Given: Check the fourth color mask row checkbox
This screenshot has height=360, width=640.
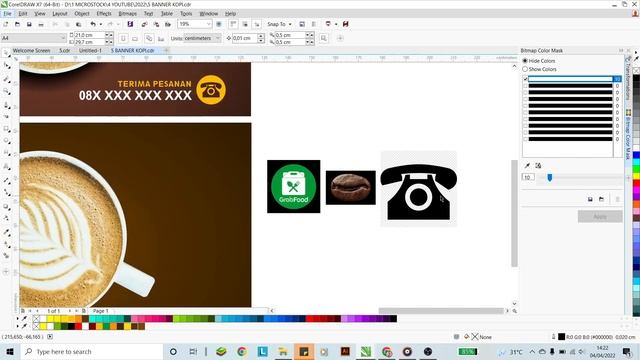Looking at the screenshot, I should 525,99.
